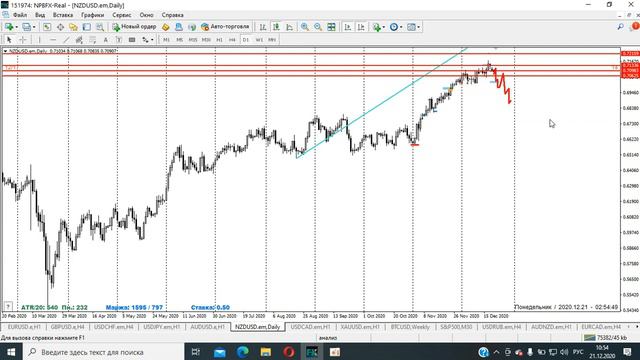This screenshot has height=360, width=640.
Task: Switch to BTCUSD,Weekly chart tab
Action: point(410,327)
